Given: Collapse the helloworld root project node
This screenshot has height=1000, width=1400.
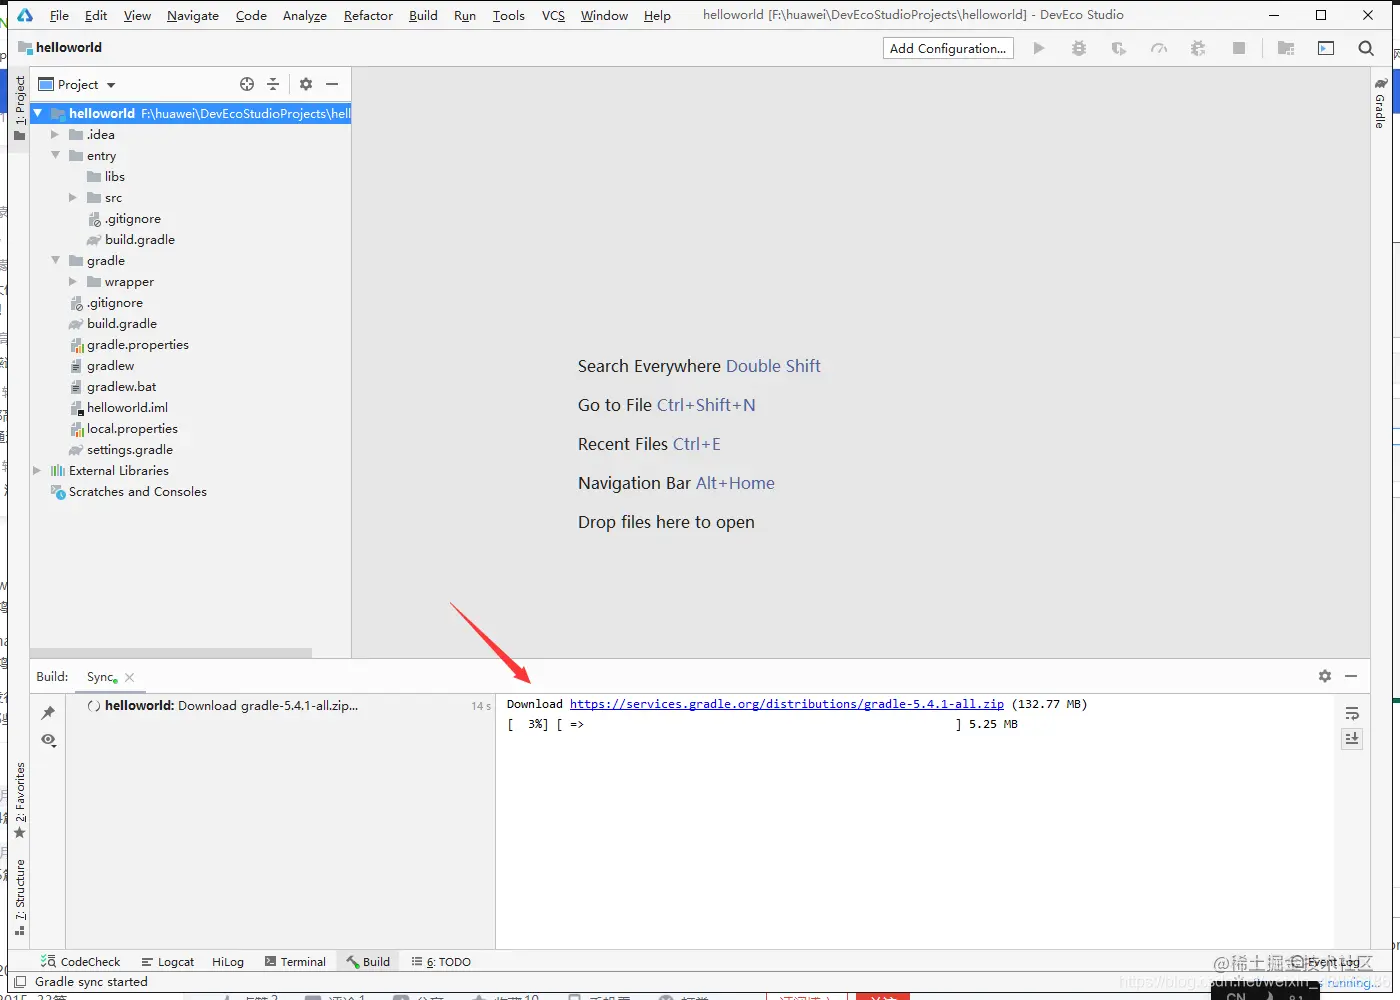Looking at the screenshot, I should (38, 113).
